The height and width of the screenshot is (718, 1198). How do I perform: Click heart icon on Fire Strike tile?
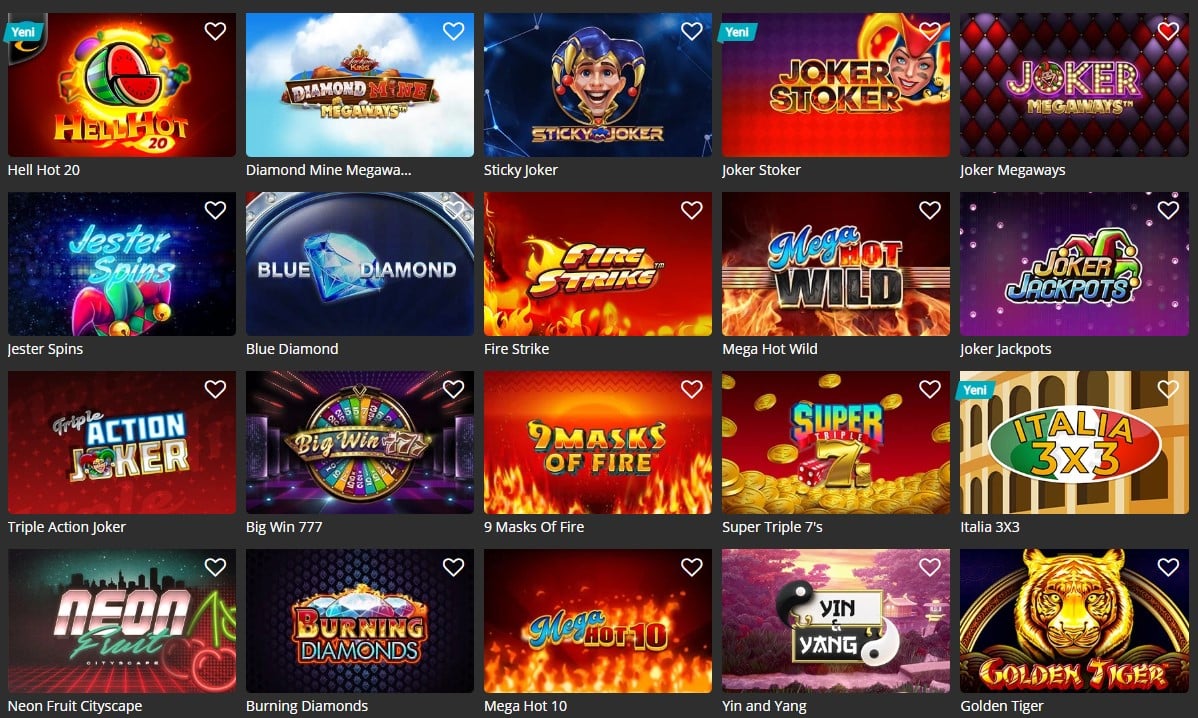691,210
